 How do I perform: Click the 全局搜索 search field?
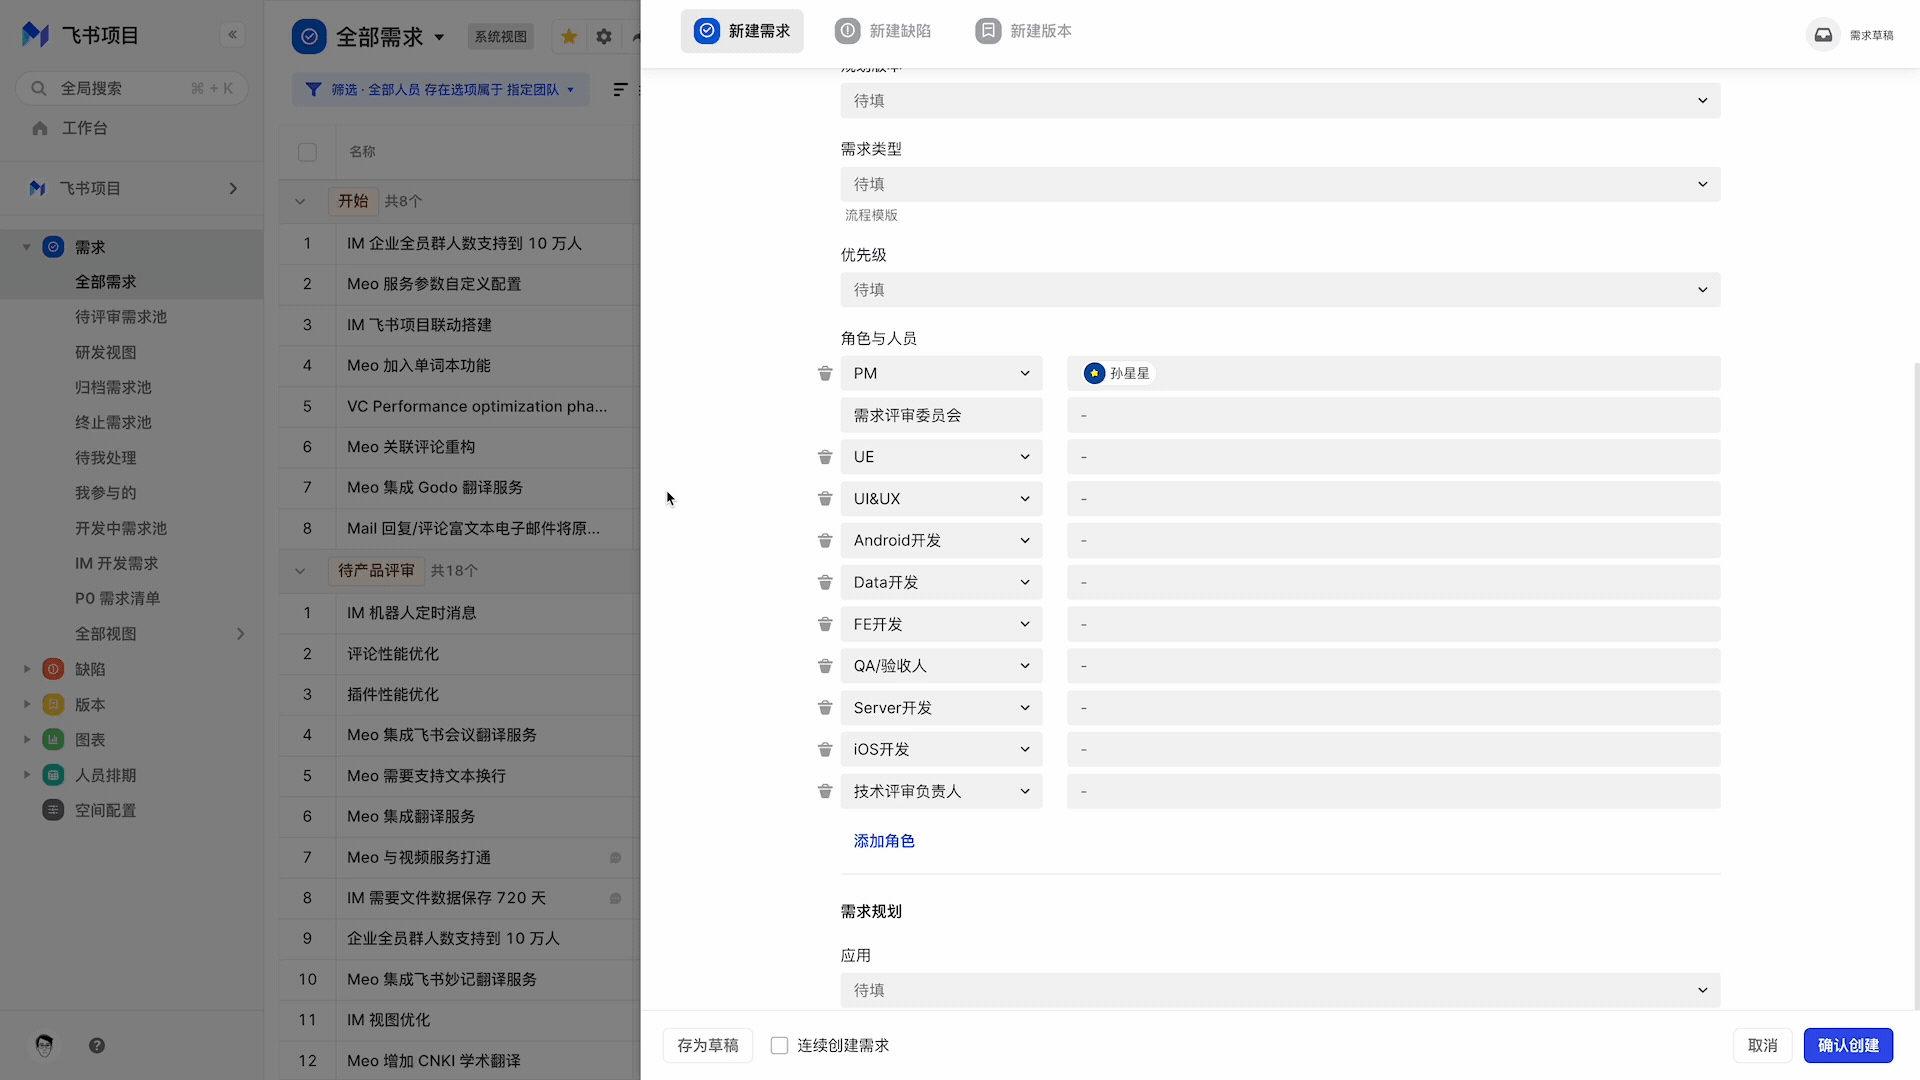point(132,88)
